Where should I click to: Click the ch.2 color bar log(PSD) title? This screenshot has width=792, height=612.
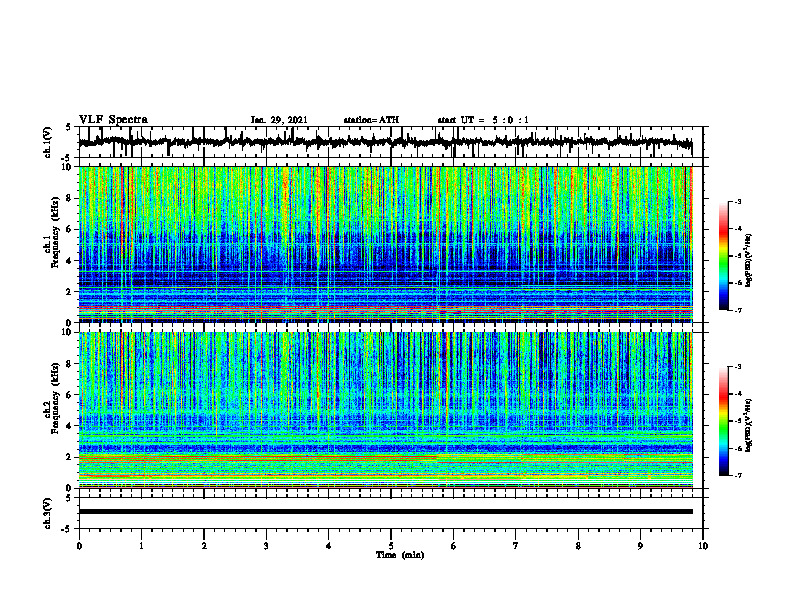pos(748,425)
